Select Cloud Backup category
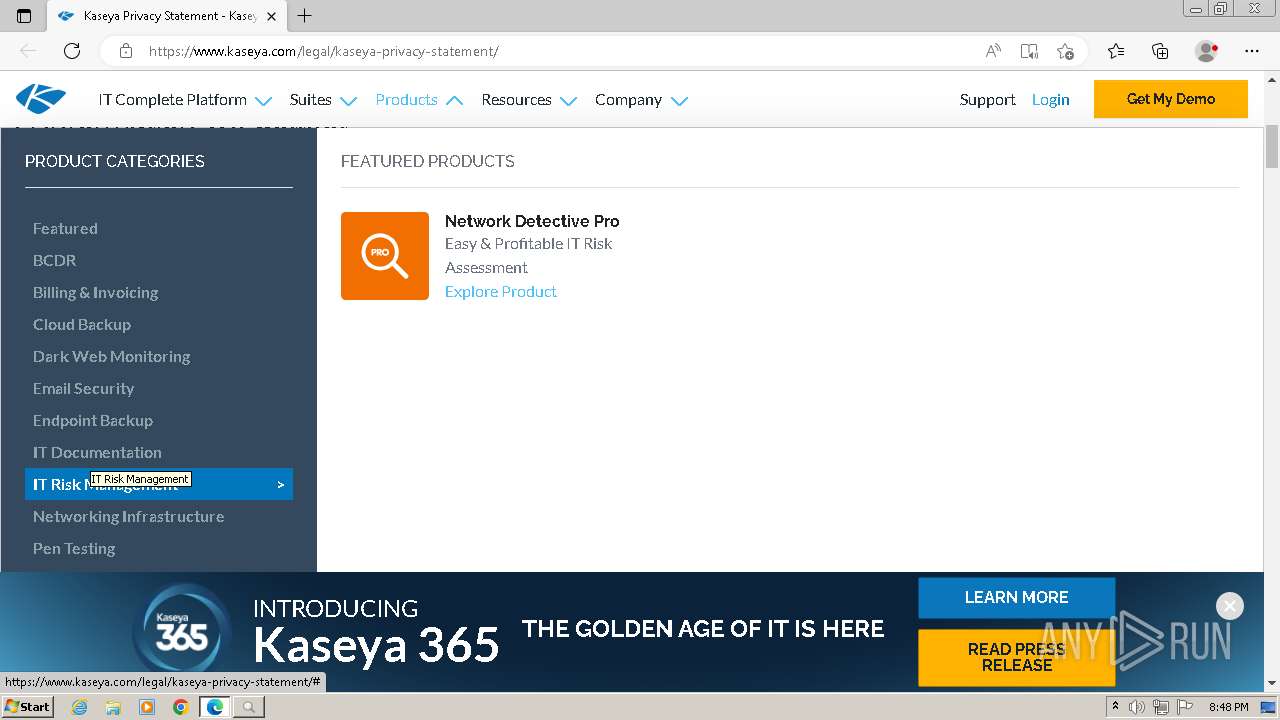1280x720 pixels. tap(82, 324)
